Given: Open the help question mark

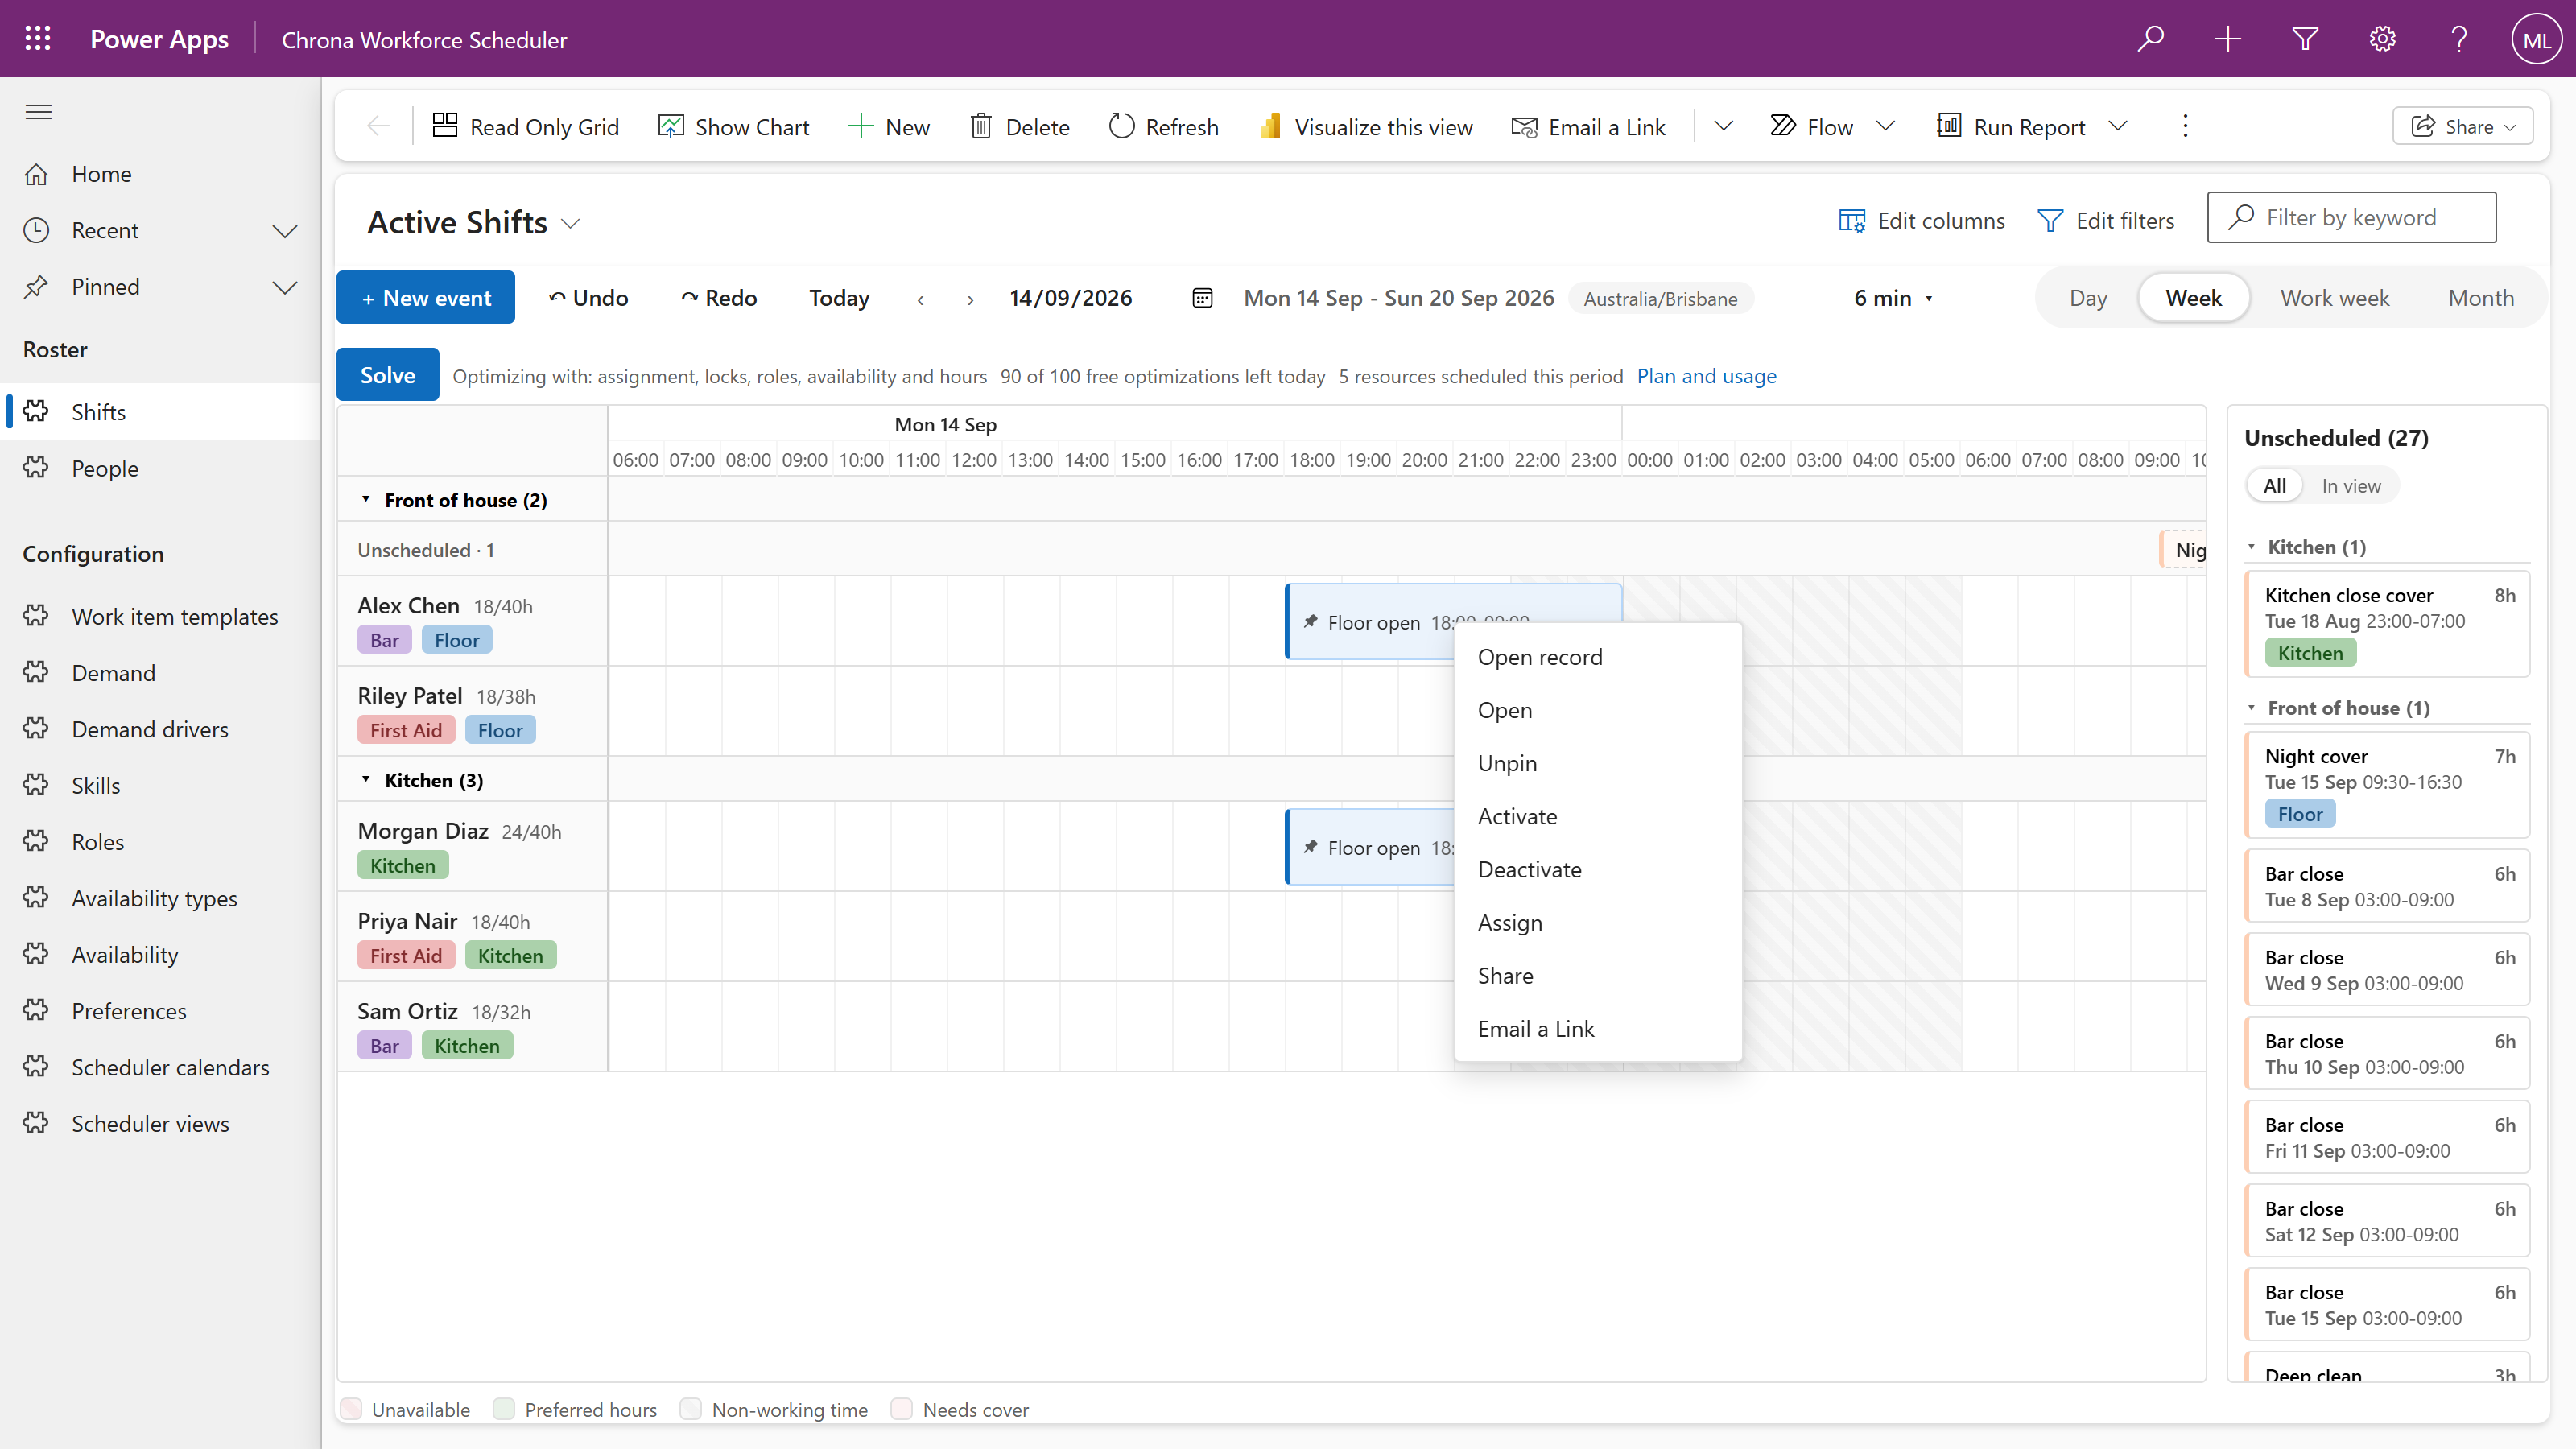Looking at the screenshot, I should pos(2459,39).
